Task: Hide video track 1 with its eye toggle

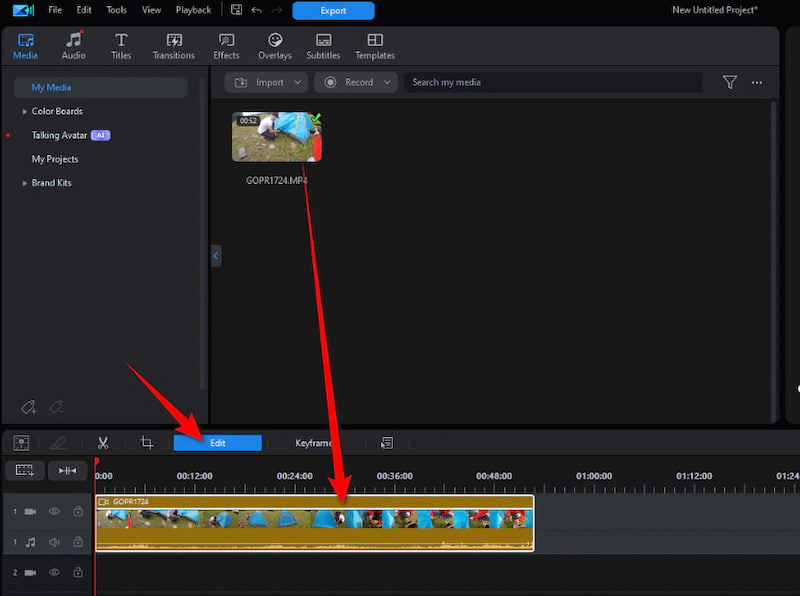Action: click(53, 511)
